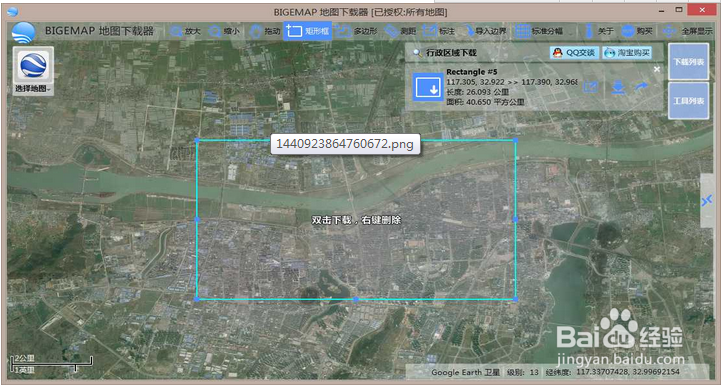Viewport: 724px width, 385px height.
Task: Open the 淘宝购买 Taobao link
Action: tap(627, 53)
